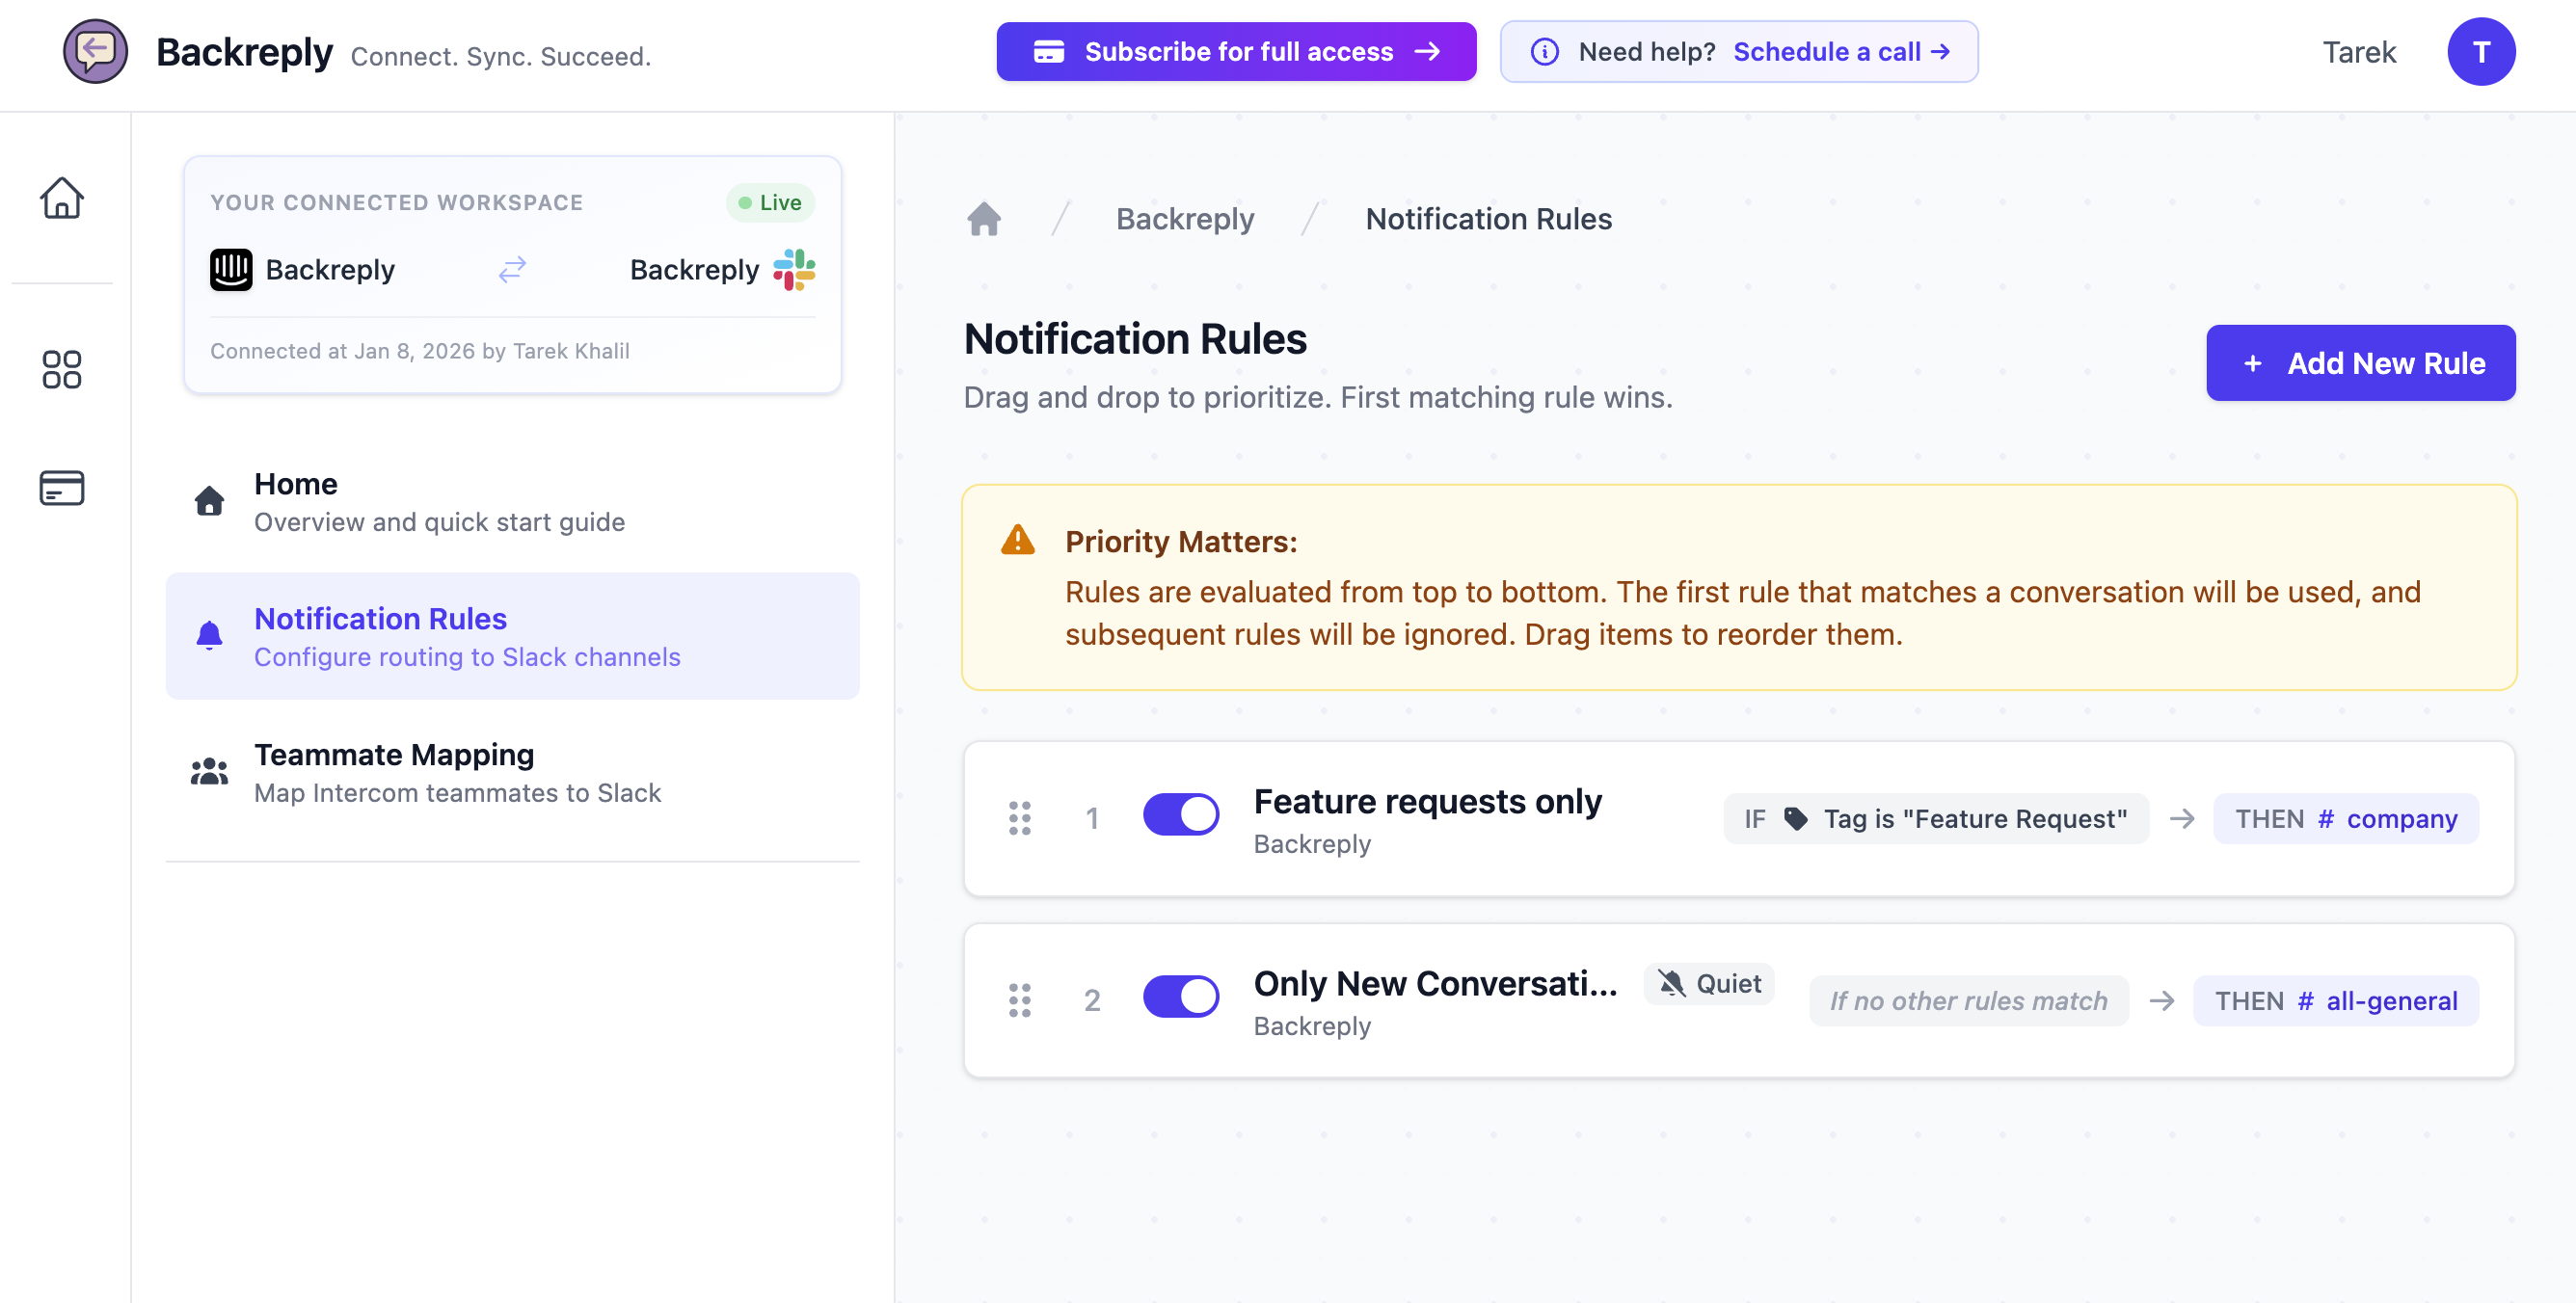Disable the Feature requests only rule
The width and height of the screenshot is (2576, 1303).
pyautogui.click(x=1182, y=815)
